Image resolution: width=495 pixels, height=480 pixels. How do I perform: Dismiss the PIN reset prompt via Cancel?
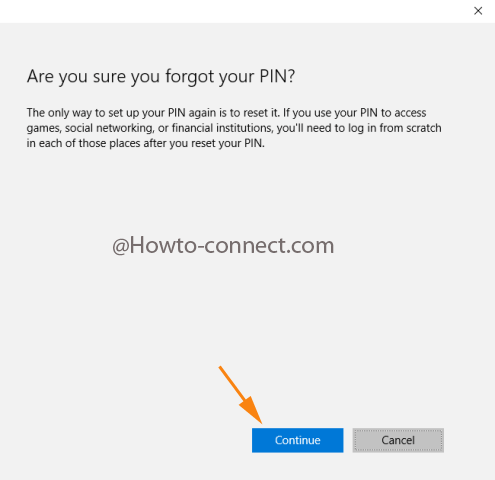pos(398,440)
